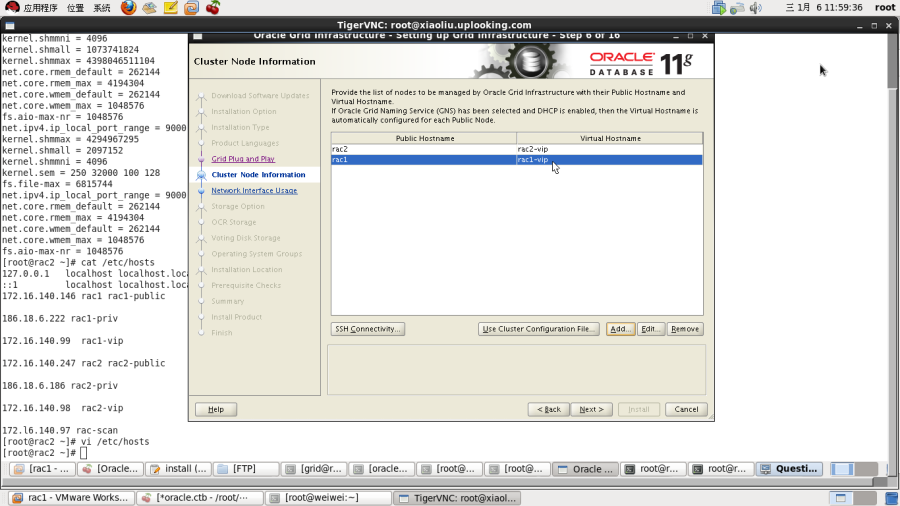The height and width of the screenshot is (506, 900).
Task: Select the rac1-vip virtual hostname cell
Action: click(x=609, y=159)
